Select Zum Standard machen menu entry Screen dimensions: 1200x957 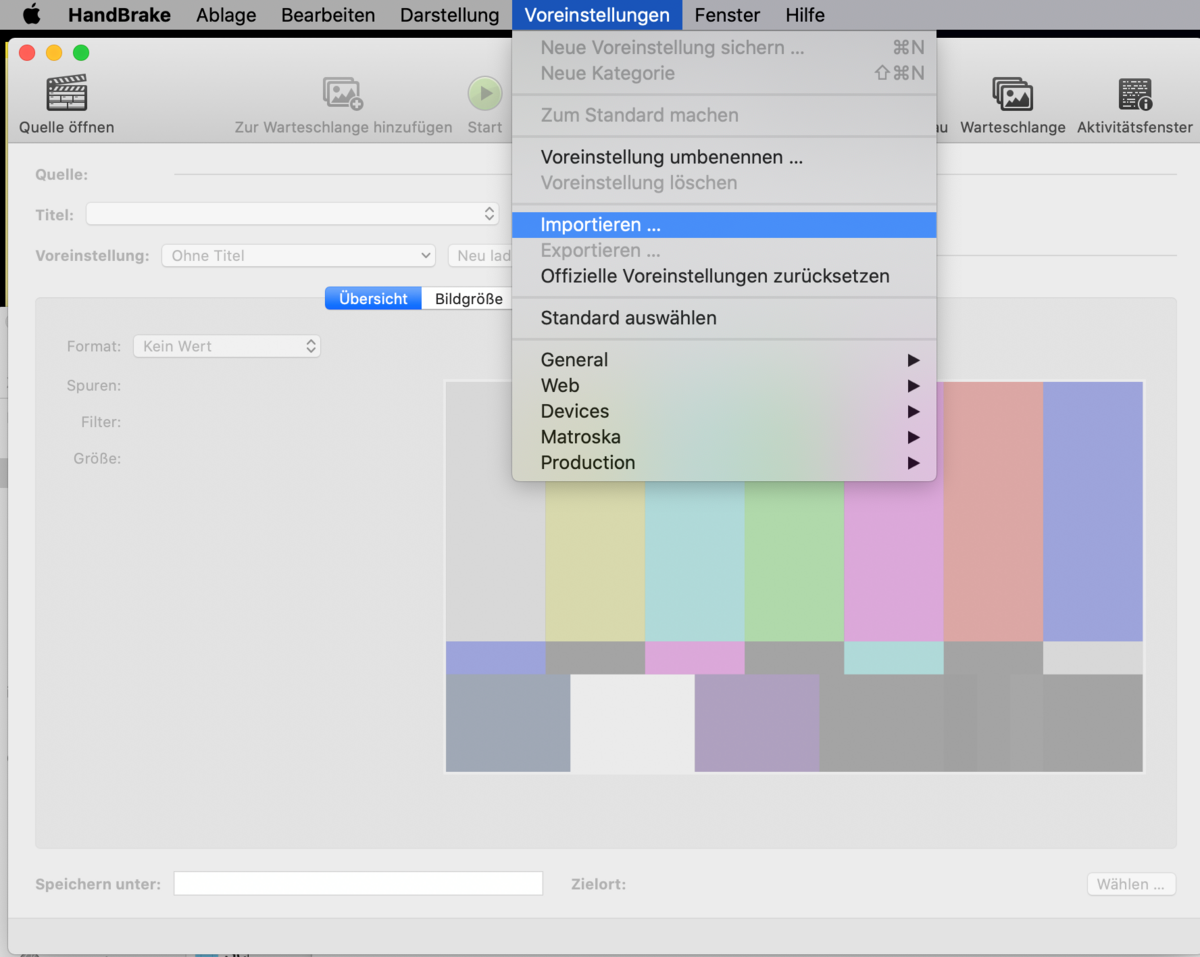(724, 115)
